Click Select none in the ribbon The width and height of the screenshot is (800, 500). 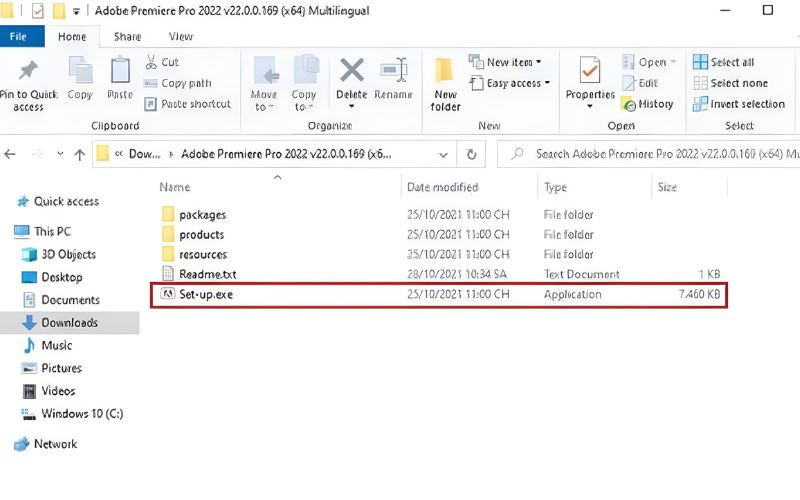(x=731, y=83)
